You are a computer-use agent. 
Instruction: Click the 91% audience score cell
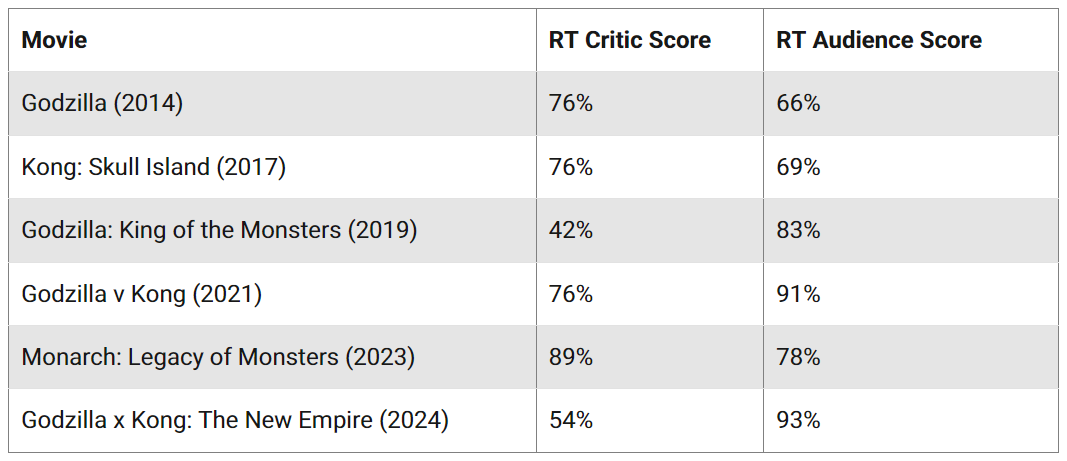tap(798, 294)
